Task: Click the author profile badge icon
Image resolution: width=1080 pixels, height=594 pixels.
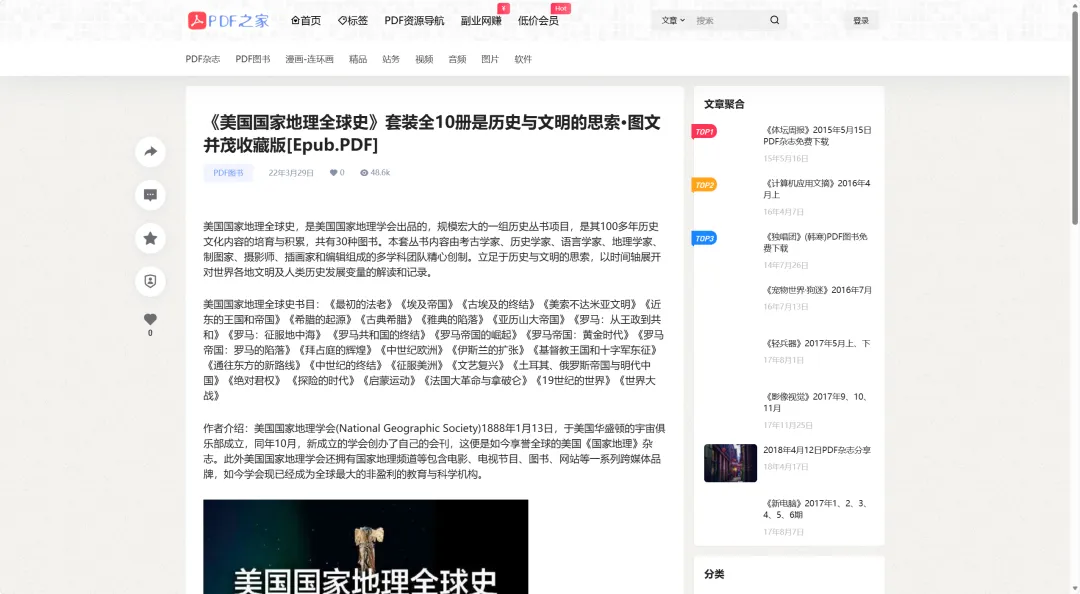Action: pyautogui.click(x=150, y=281)
